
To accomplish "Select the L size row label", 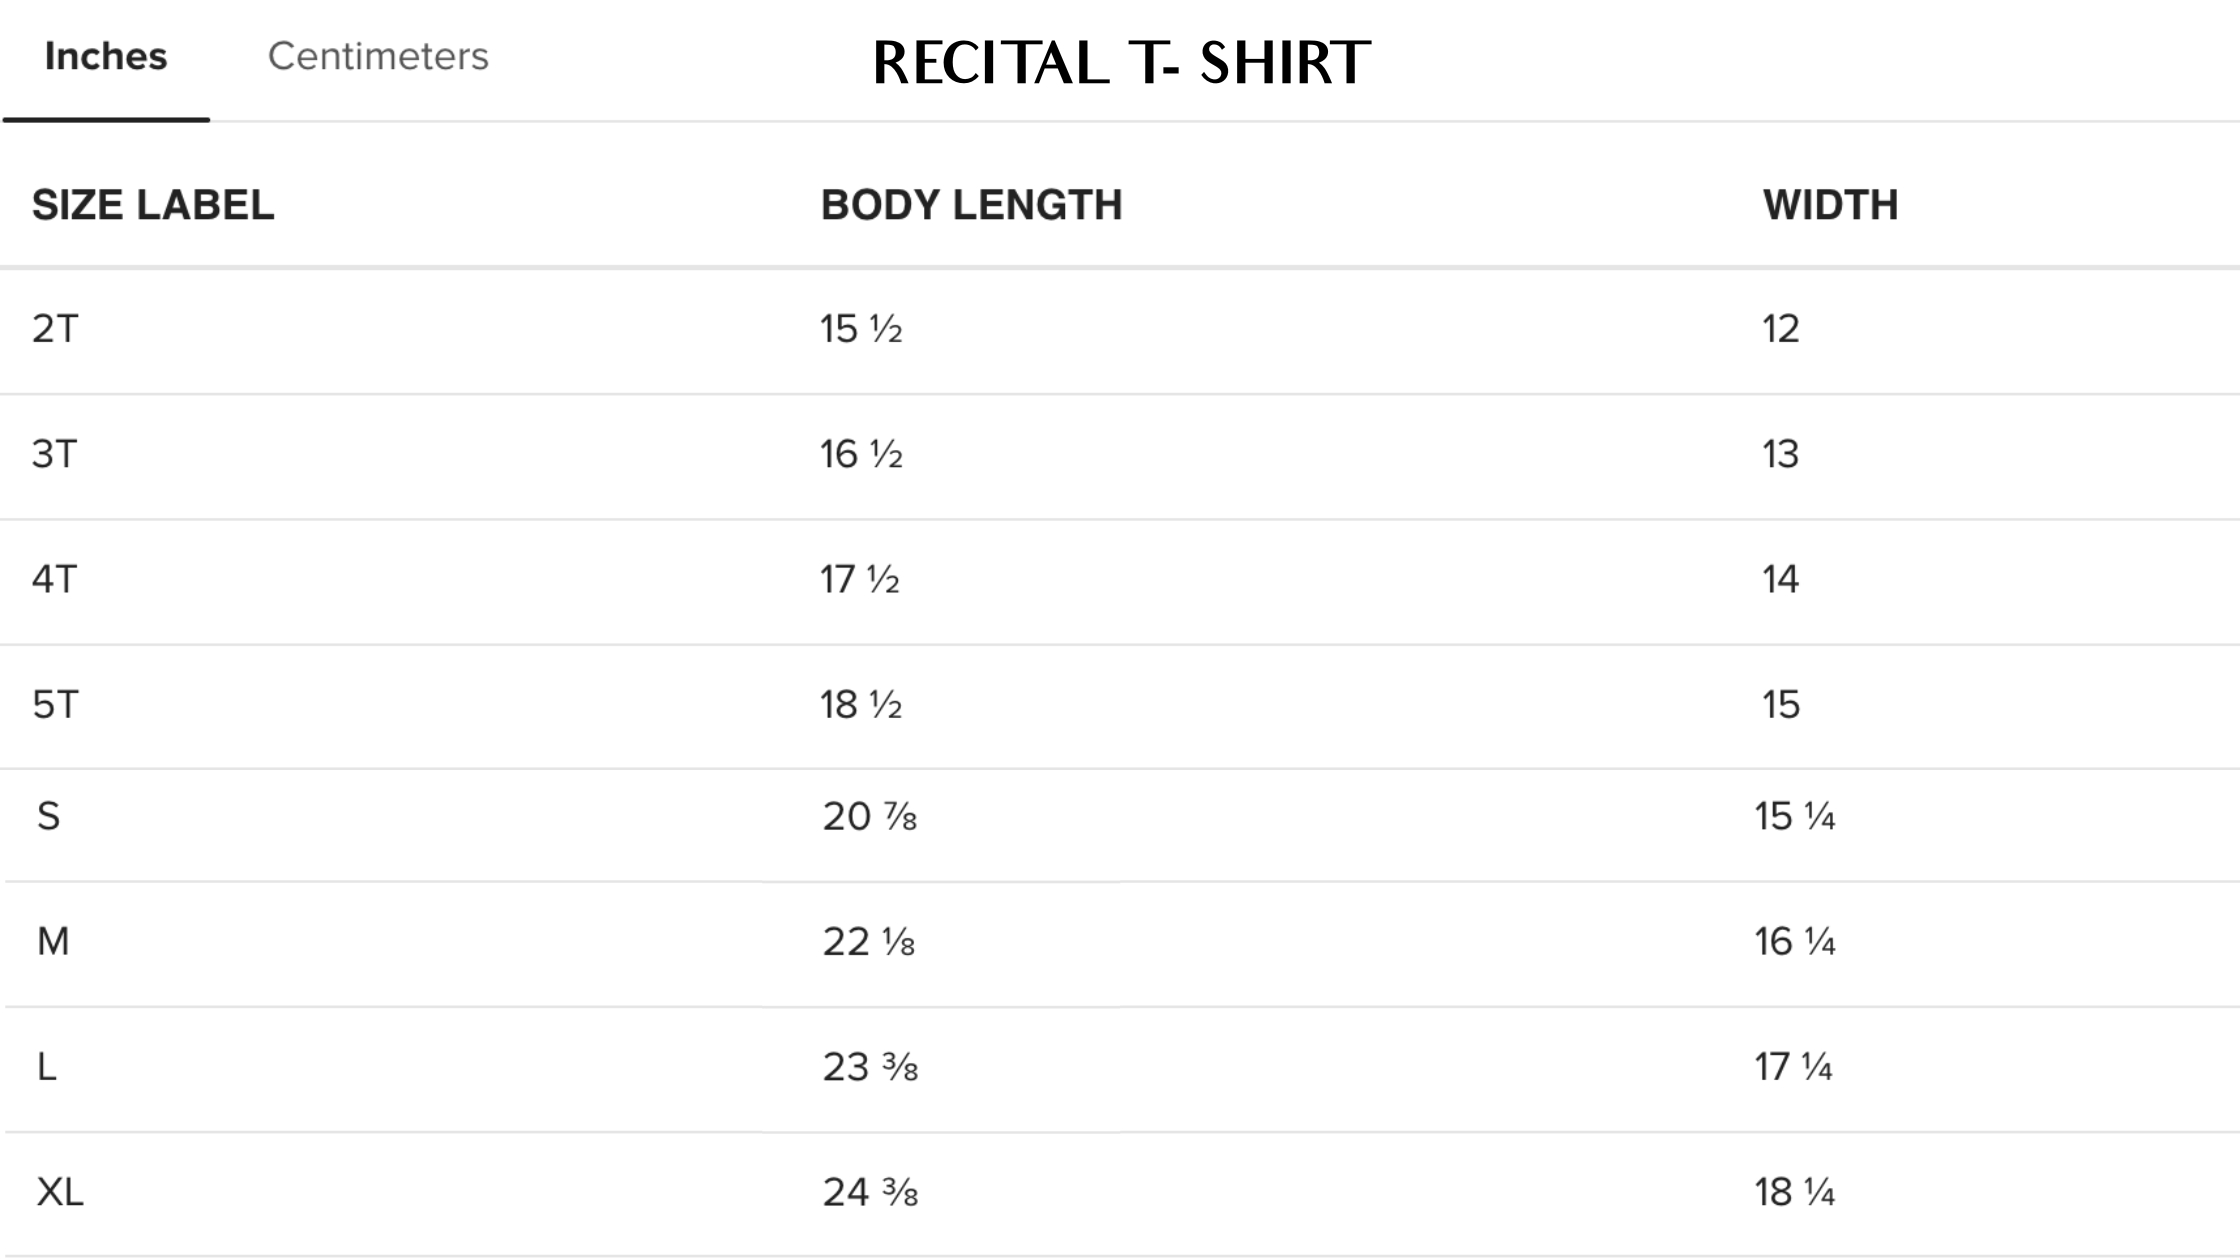I will click(x=47, y=1067).
